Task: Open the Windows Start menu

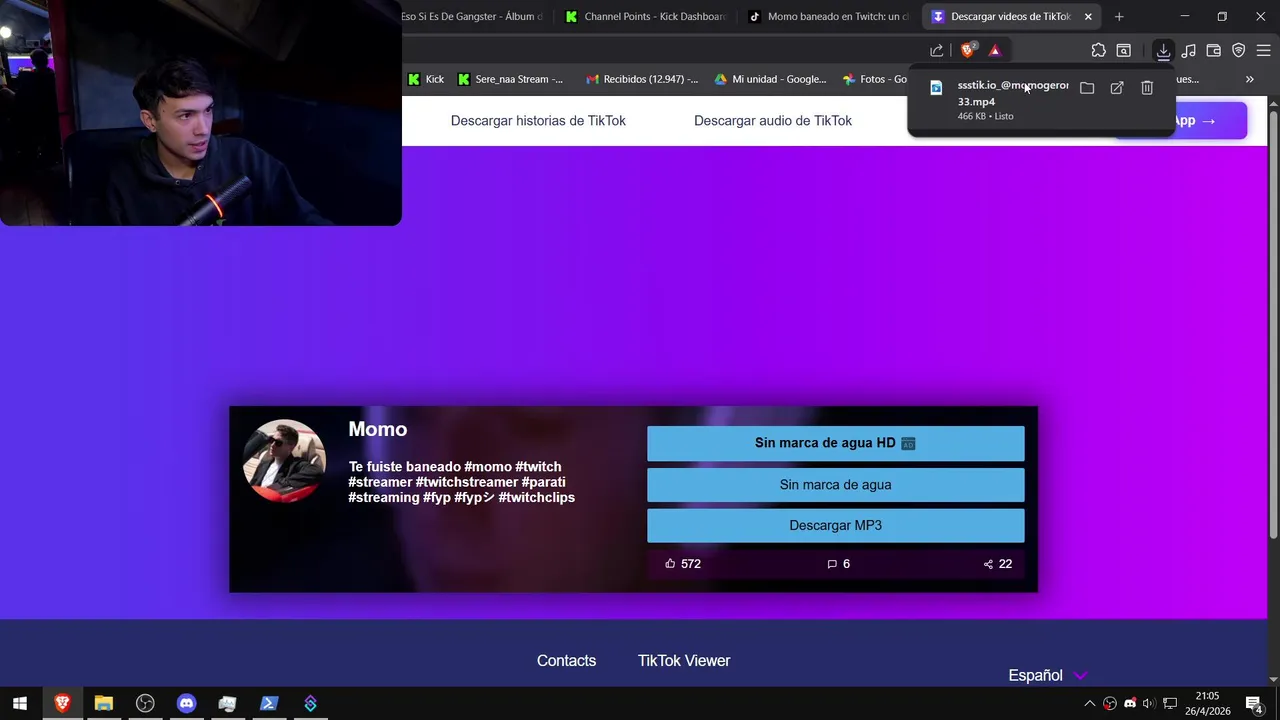Action: 19,703
